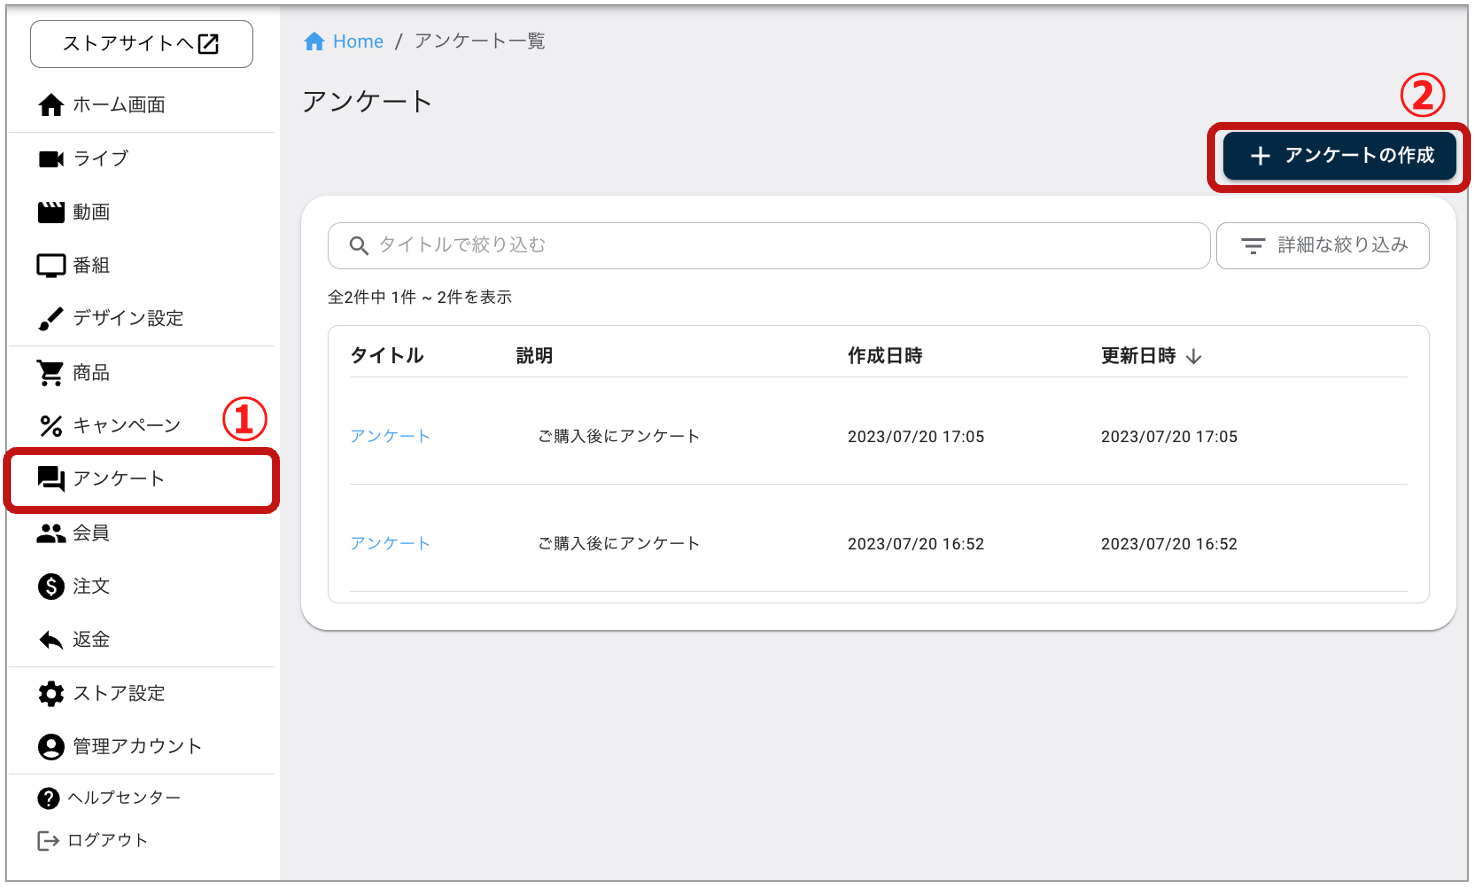Toggle sort arrow next to 更新日時
The width and height of the screenshot is (1476, 888).
[1194, 357]
